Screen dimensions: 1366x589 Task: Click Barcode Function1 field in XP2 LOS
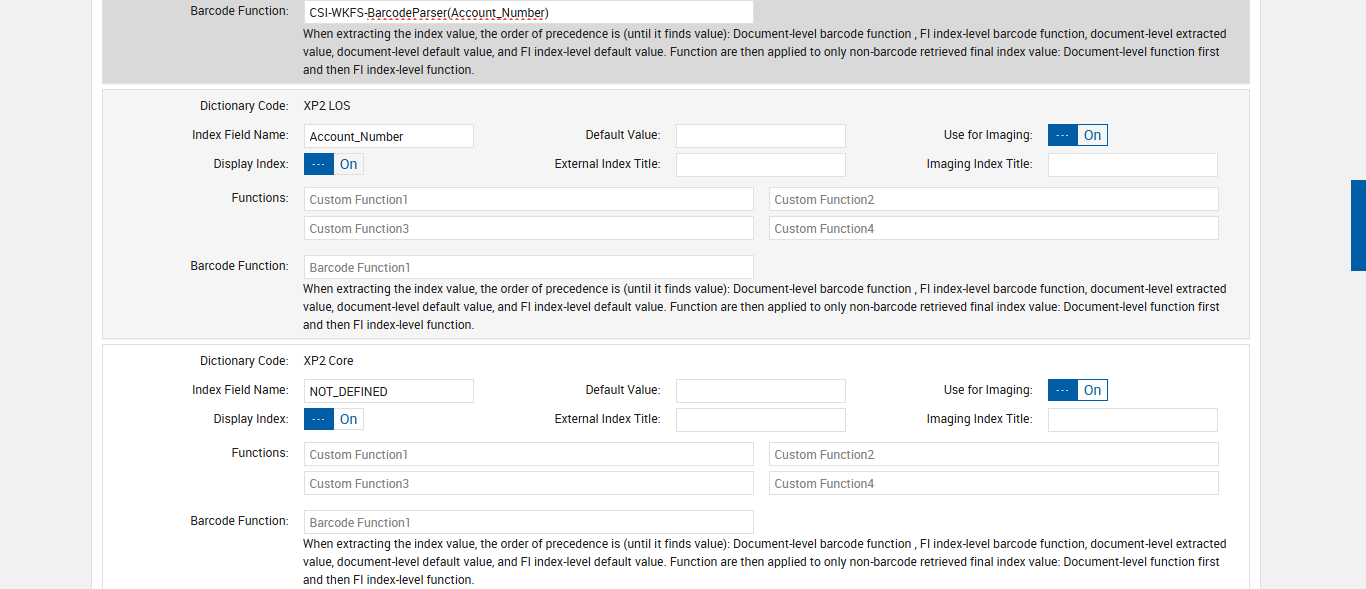(528, 267)
